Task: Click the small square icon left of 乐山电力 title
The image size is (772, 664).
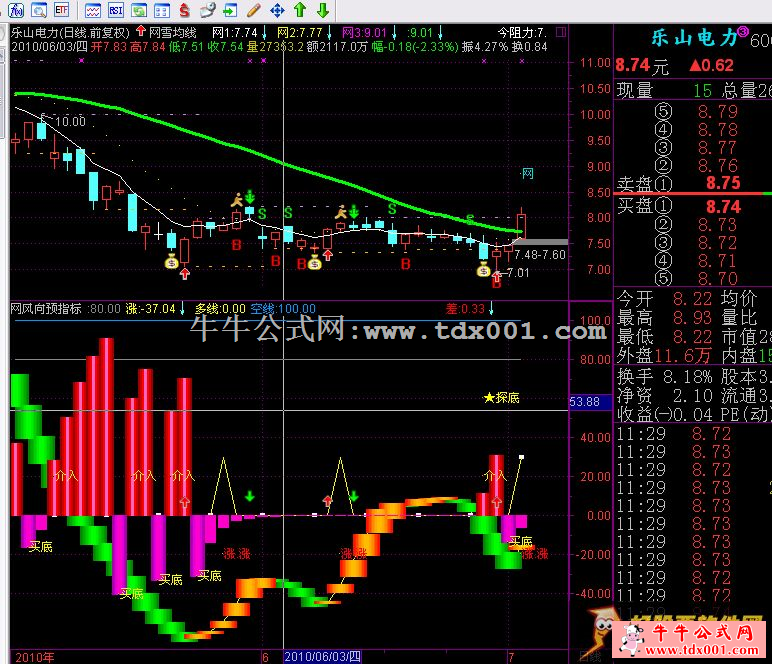Action: (5, 31)
